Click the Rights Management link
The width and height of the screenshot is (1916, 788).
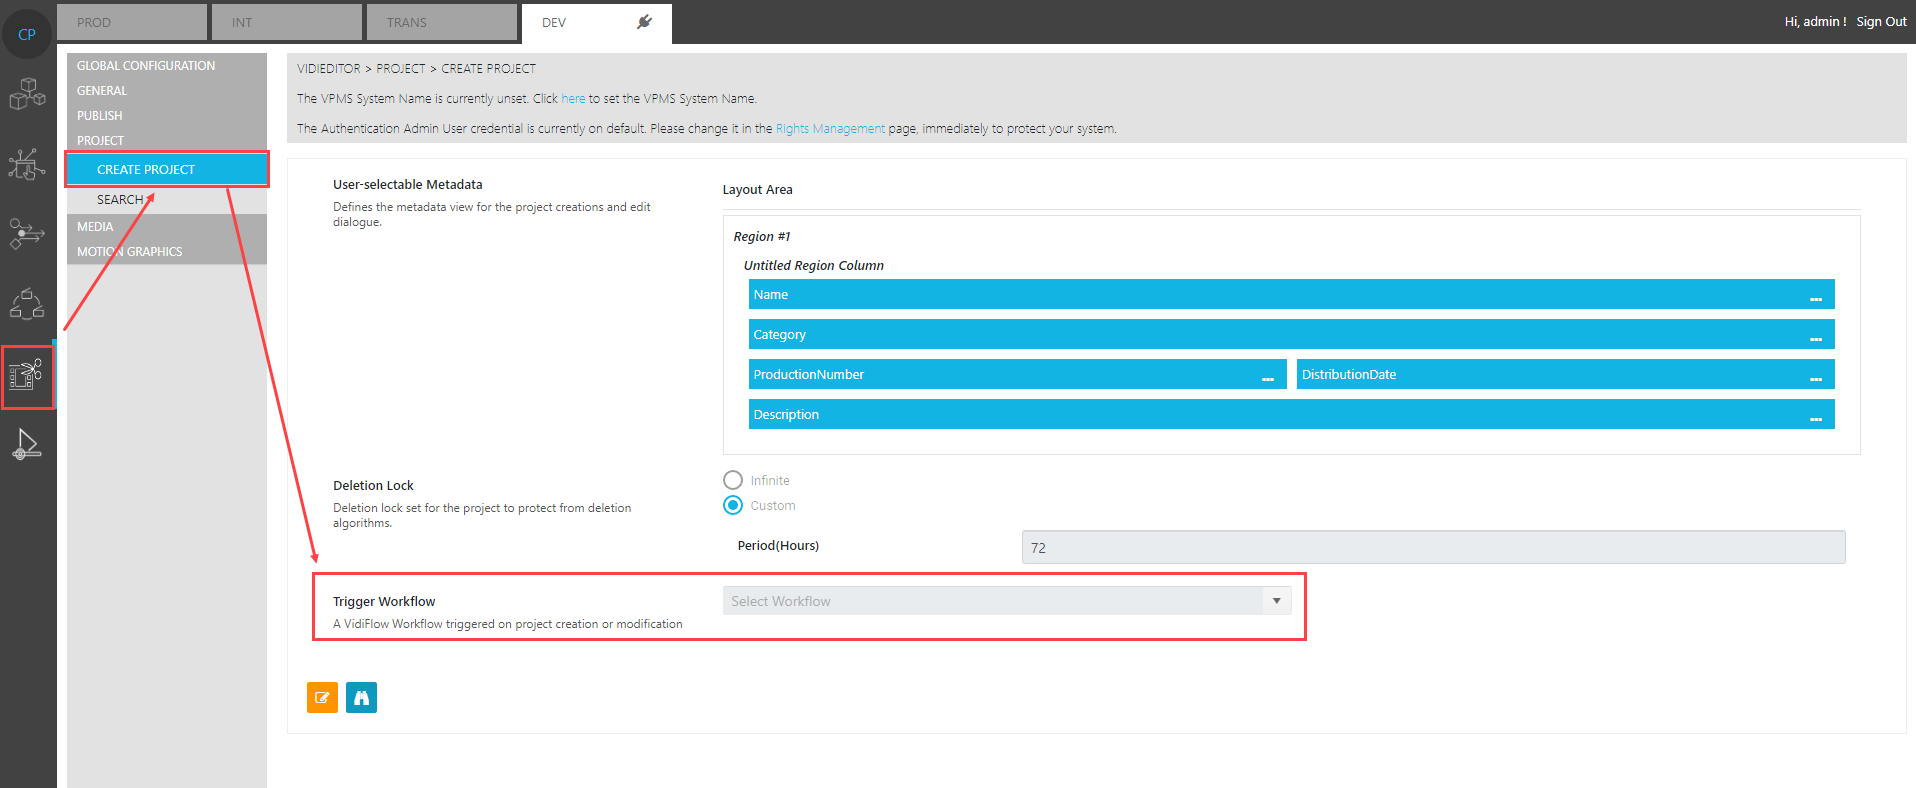[830, 129]
